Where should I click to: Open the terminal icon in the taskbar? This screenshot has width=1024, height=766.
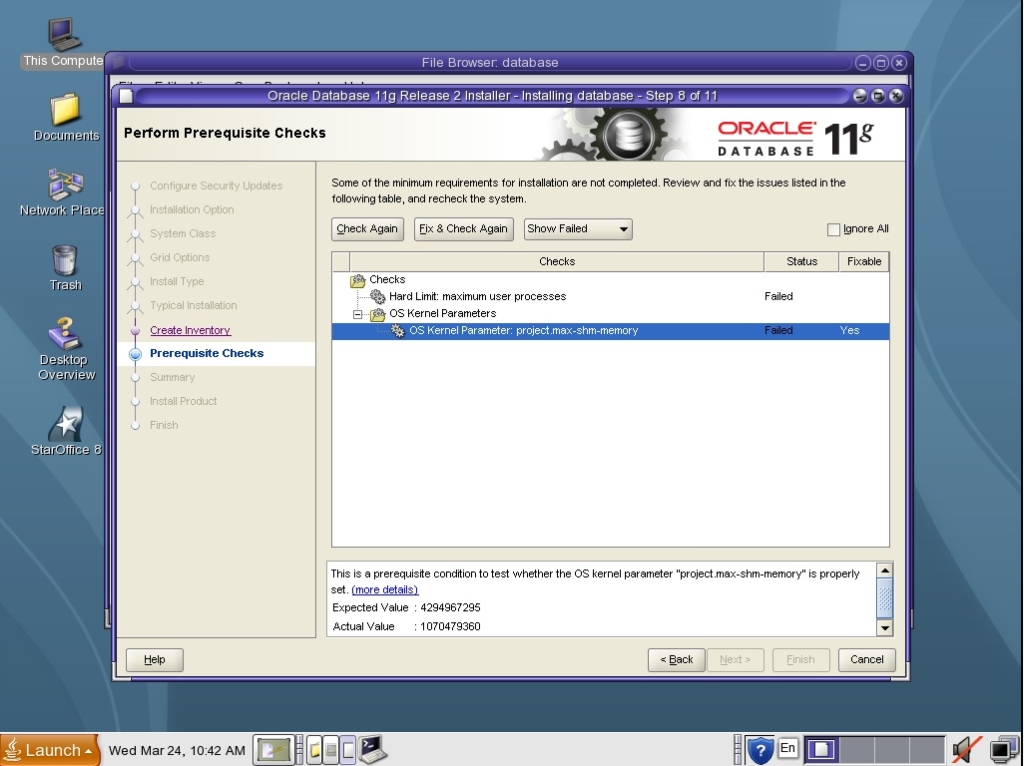point(372,750)
